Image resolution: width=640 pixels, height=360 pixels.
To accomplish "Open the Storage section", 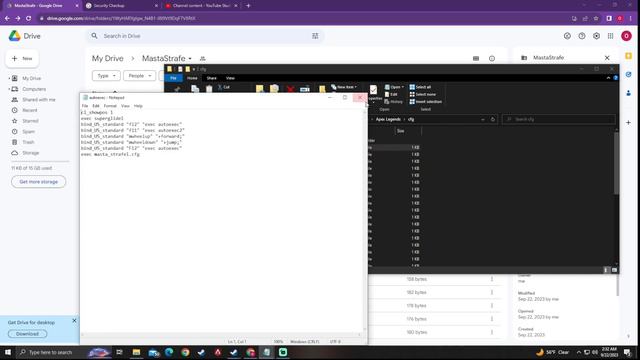I will 31,153.
